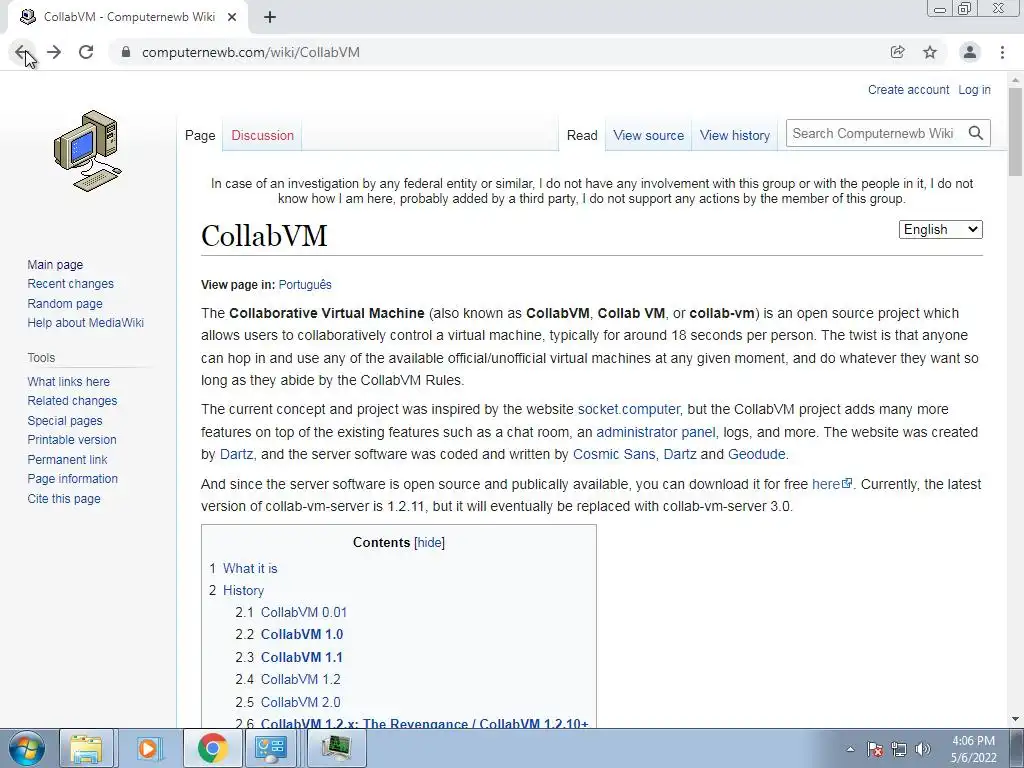Follow the external 'here' download link
Image resolution: width=1024 pixels, height=768 pixels.
831,485
